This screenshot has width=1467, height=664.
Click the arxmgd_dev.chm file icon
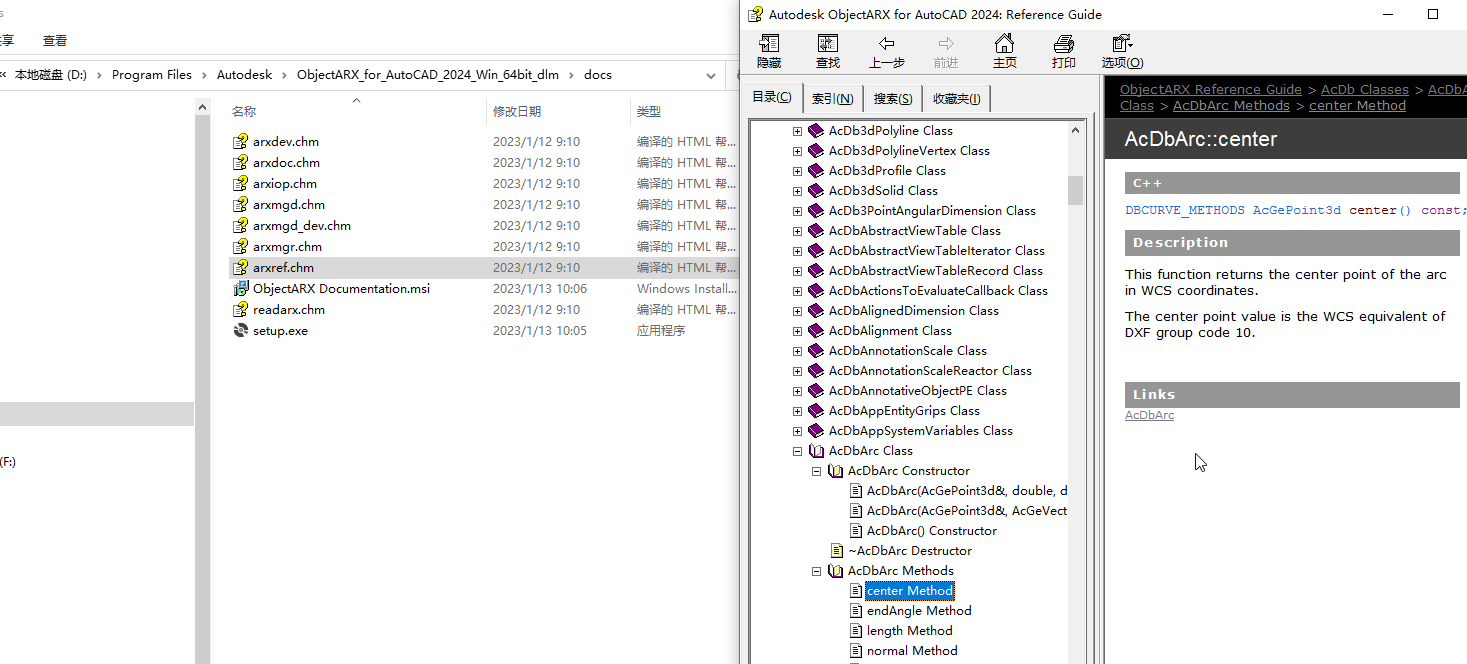(x=240, y=226)
